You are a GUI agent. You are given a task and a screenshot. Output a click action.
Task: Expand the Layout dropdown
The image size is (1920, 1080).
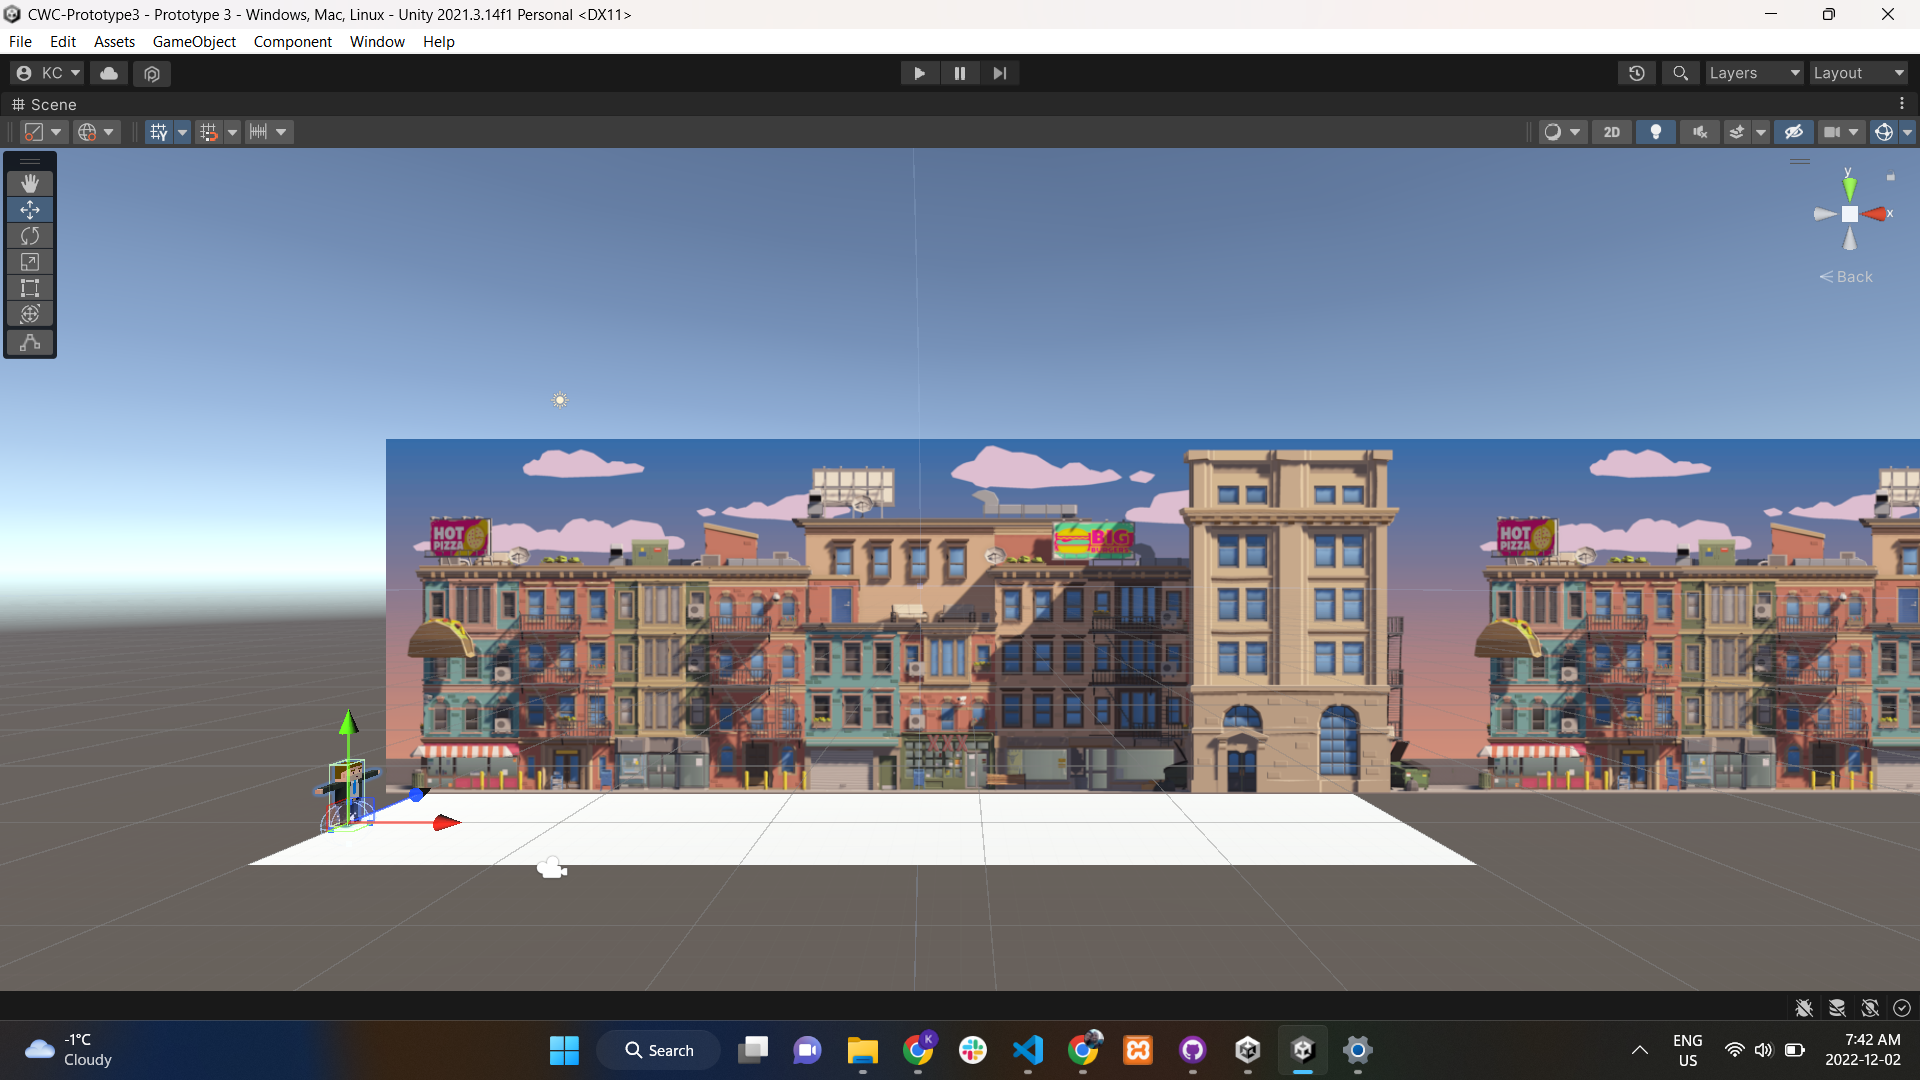(1857, 73)
